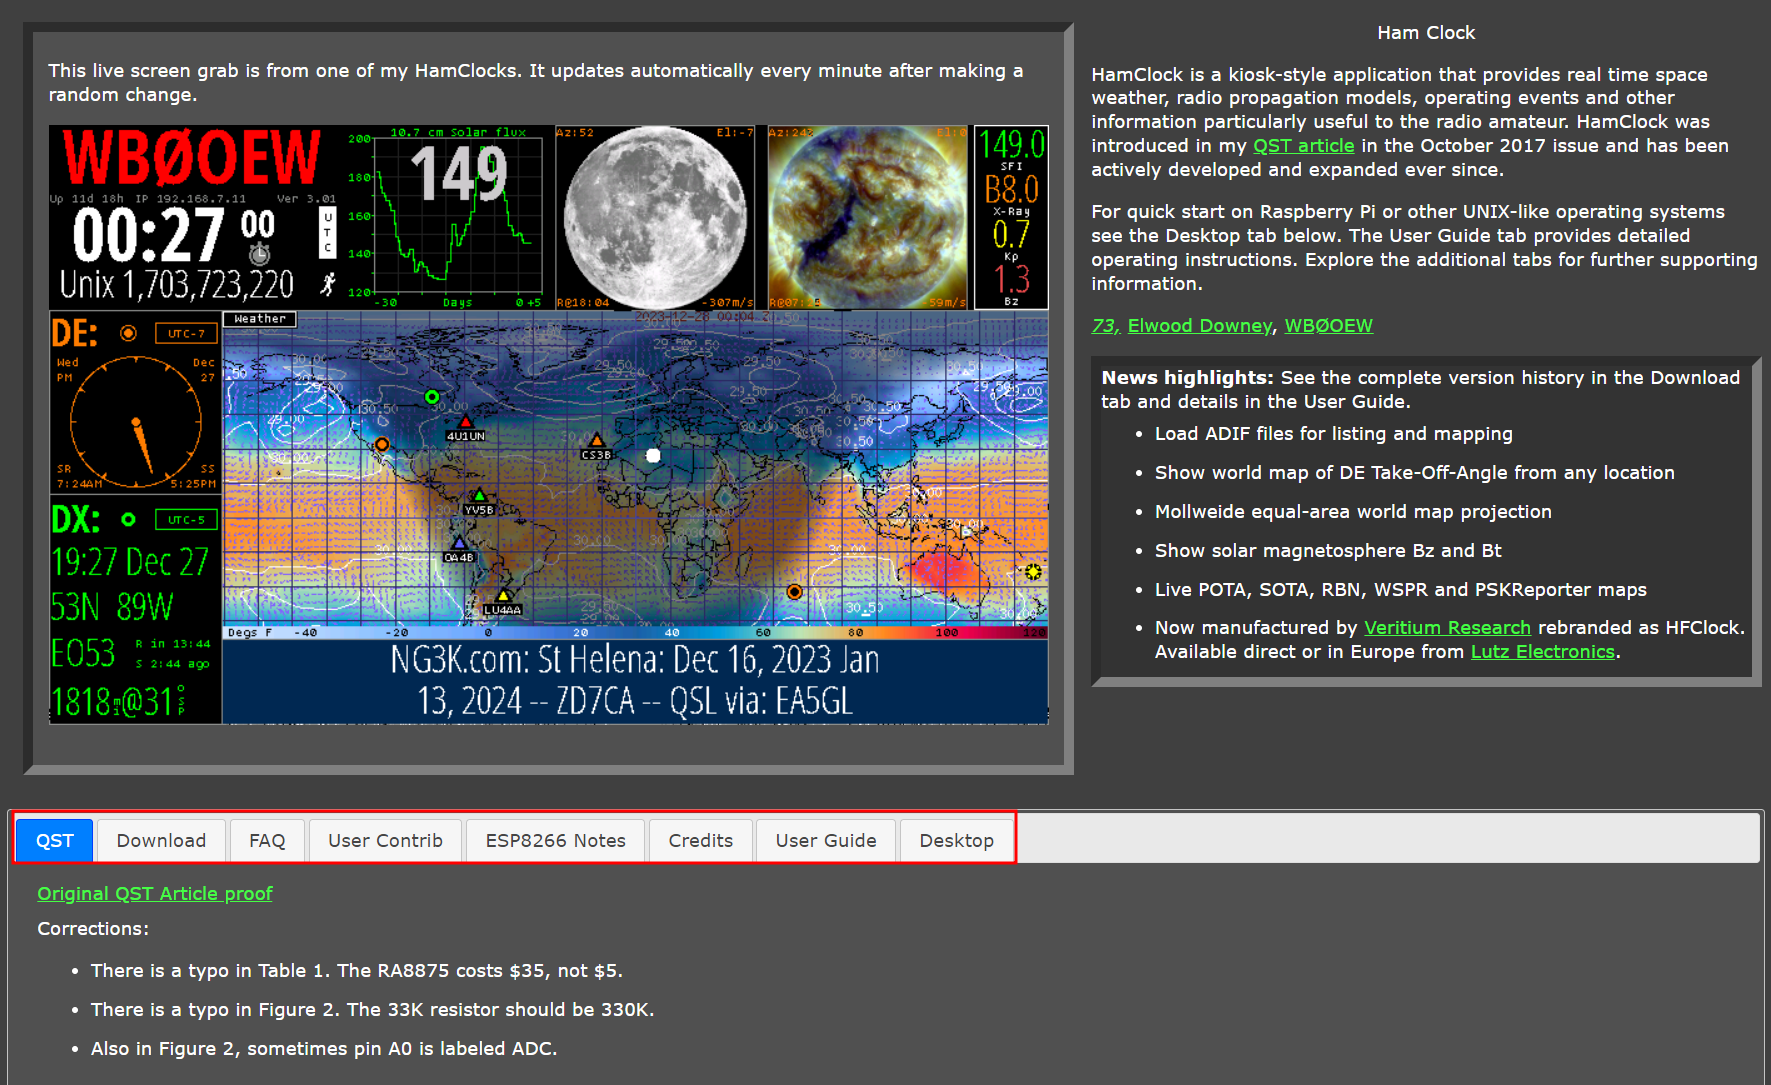
Task: Click the 7:24AM sunrise time
Action: click(79, 484)
